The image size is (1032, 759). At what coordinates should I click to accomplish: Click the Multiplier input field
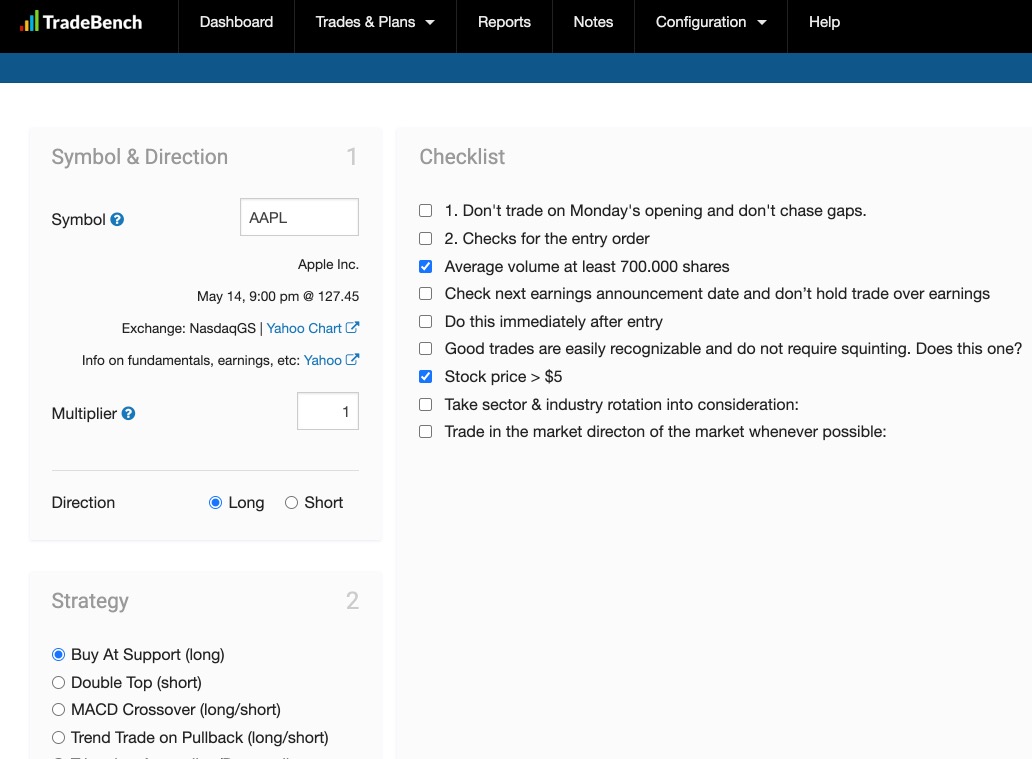[x=328, y=411]
